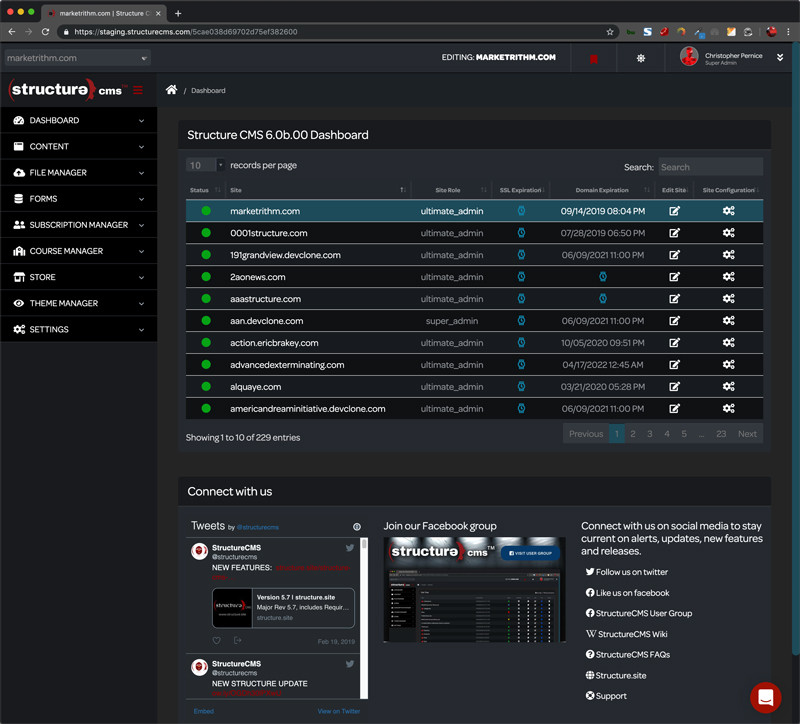Click SSL expiration icon for 2aonews.com
Screen dimensions: 800x724
pyautogui.click(x=521, y=277)
